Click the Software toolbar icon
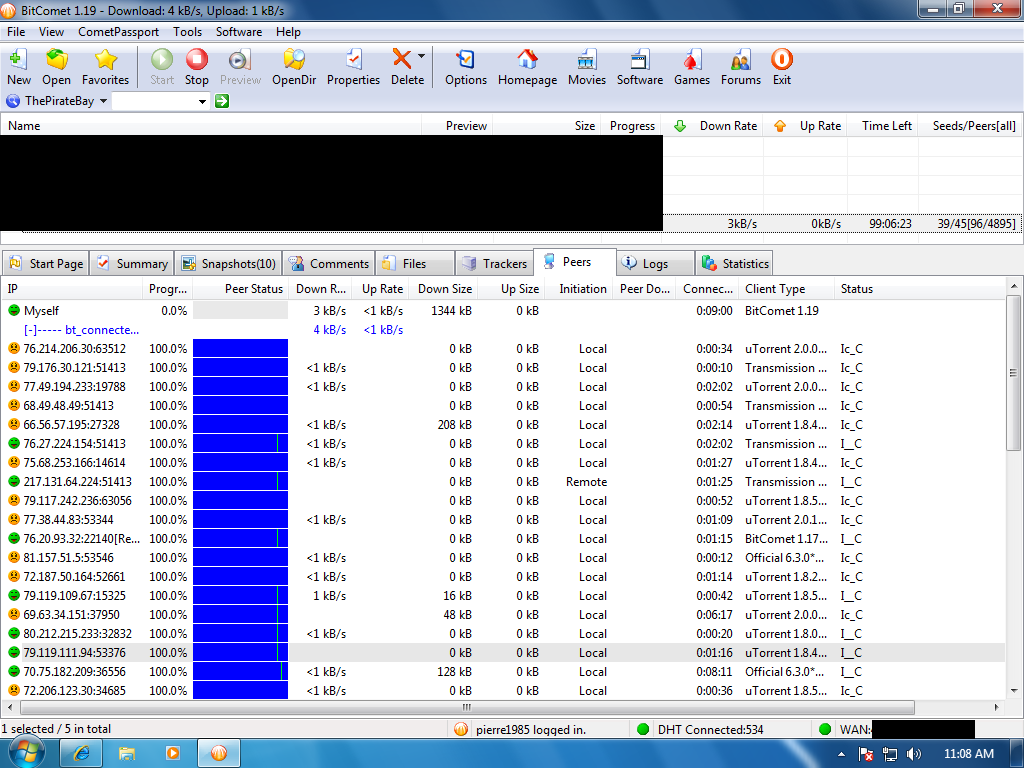 tap(639, 59)
